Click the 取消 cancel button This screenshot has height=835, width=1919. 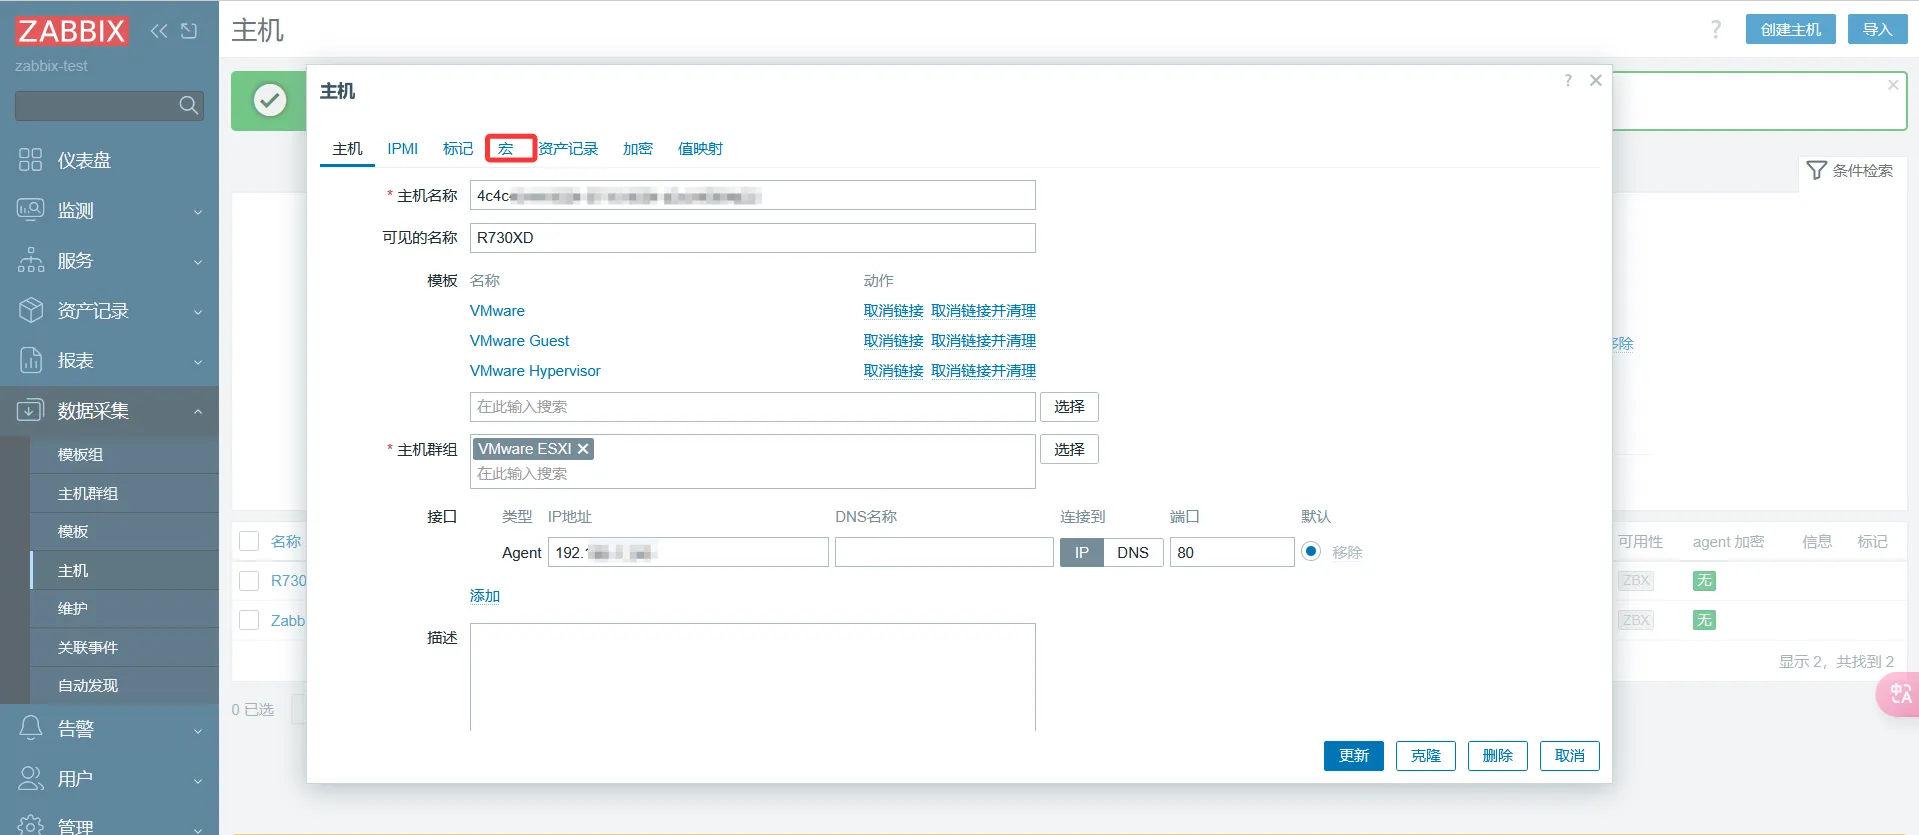pyautogui.click(x=1570, y=756)
